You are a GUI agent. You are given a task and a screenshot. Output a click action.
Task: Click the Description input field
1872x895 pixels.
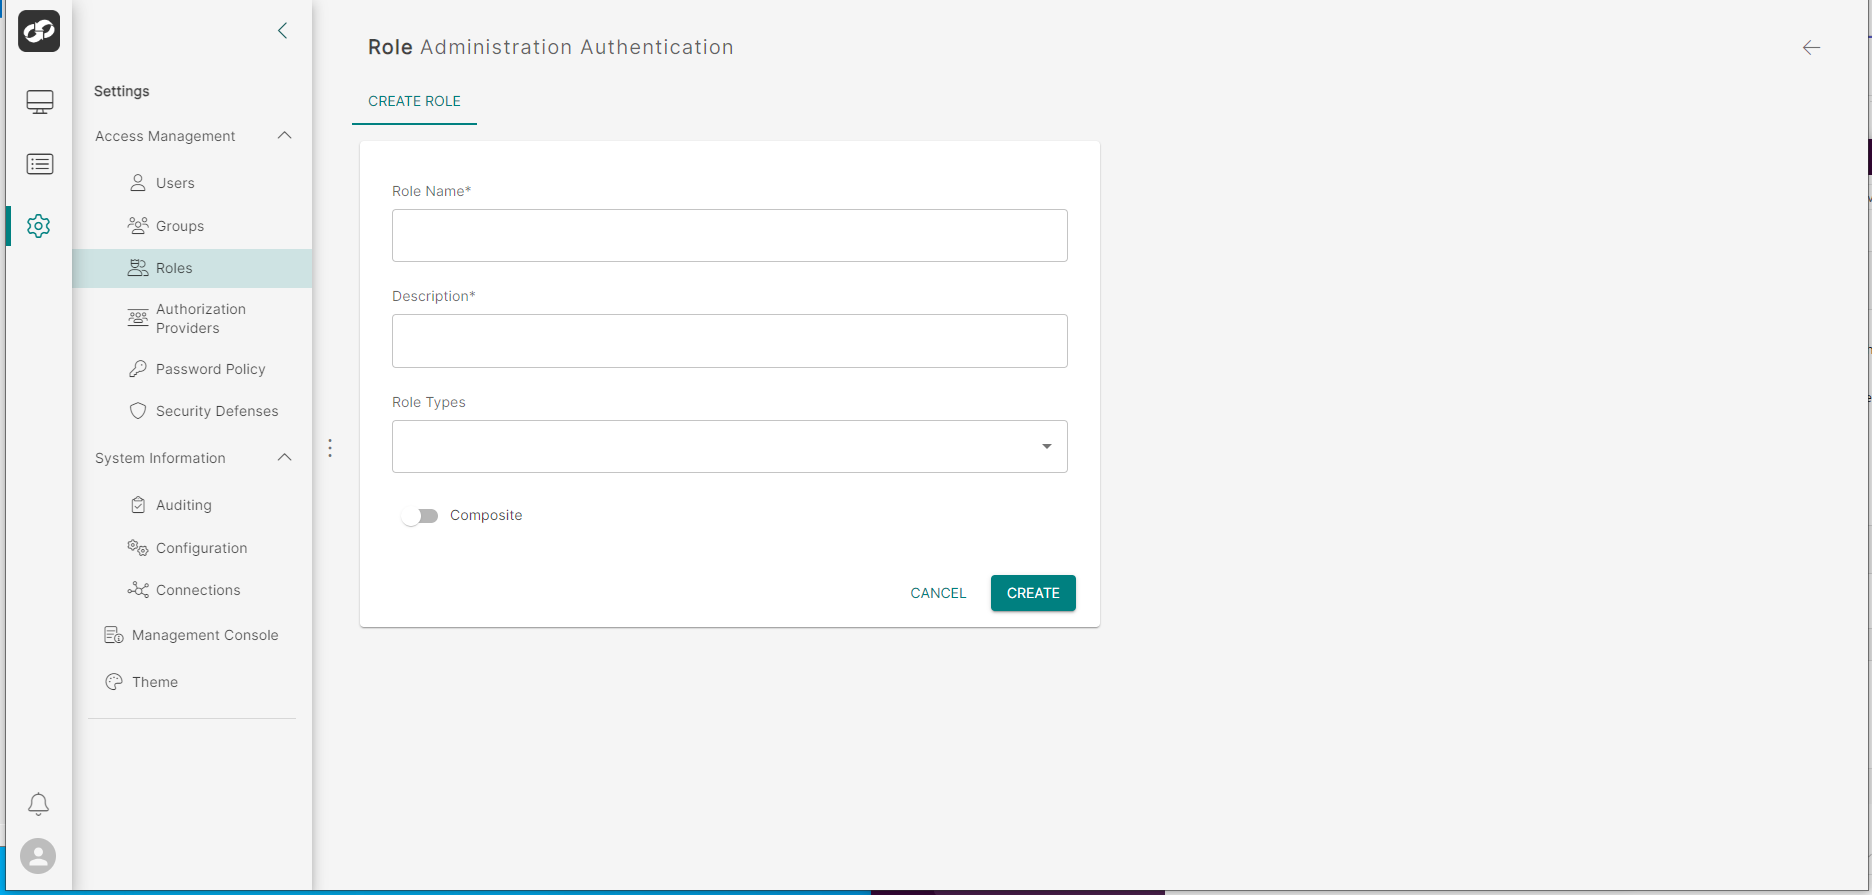click(730, 341)
